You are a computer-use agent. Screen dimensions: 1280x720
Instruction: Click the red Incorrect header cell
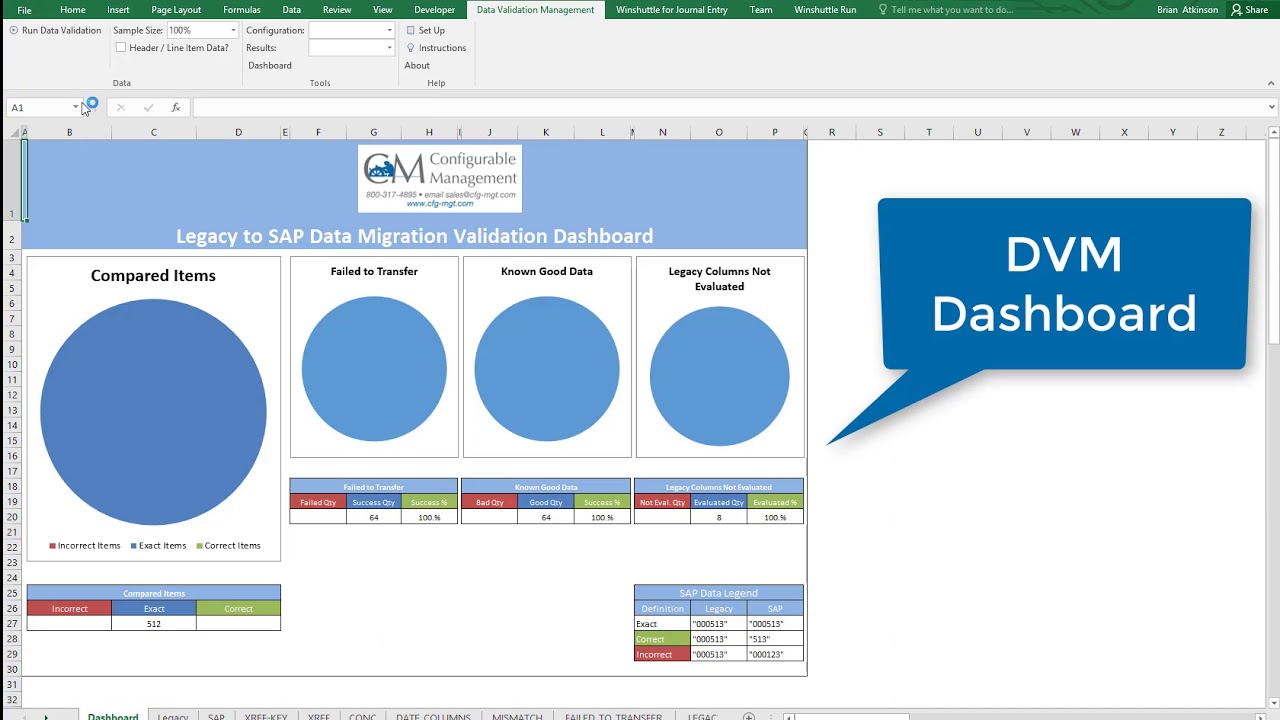pos(70,608)
